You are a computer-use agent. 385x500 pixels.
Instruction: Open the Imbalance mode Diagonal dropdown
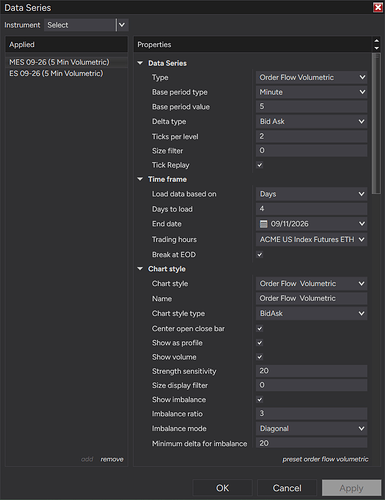pyautogui.click(x=311, y=428)
